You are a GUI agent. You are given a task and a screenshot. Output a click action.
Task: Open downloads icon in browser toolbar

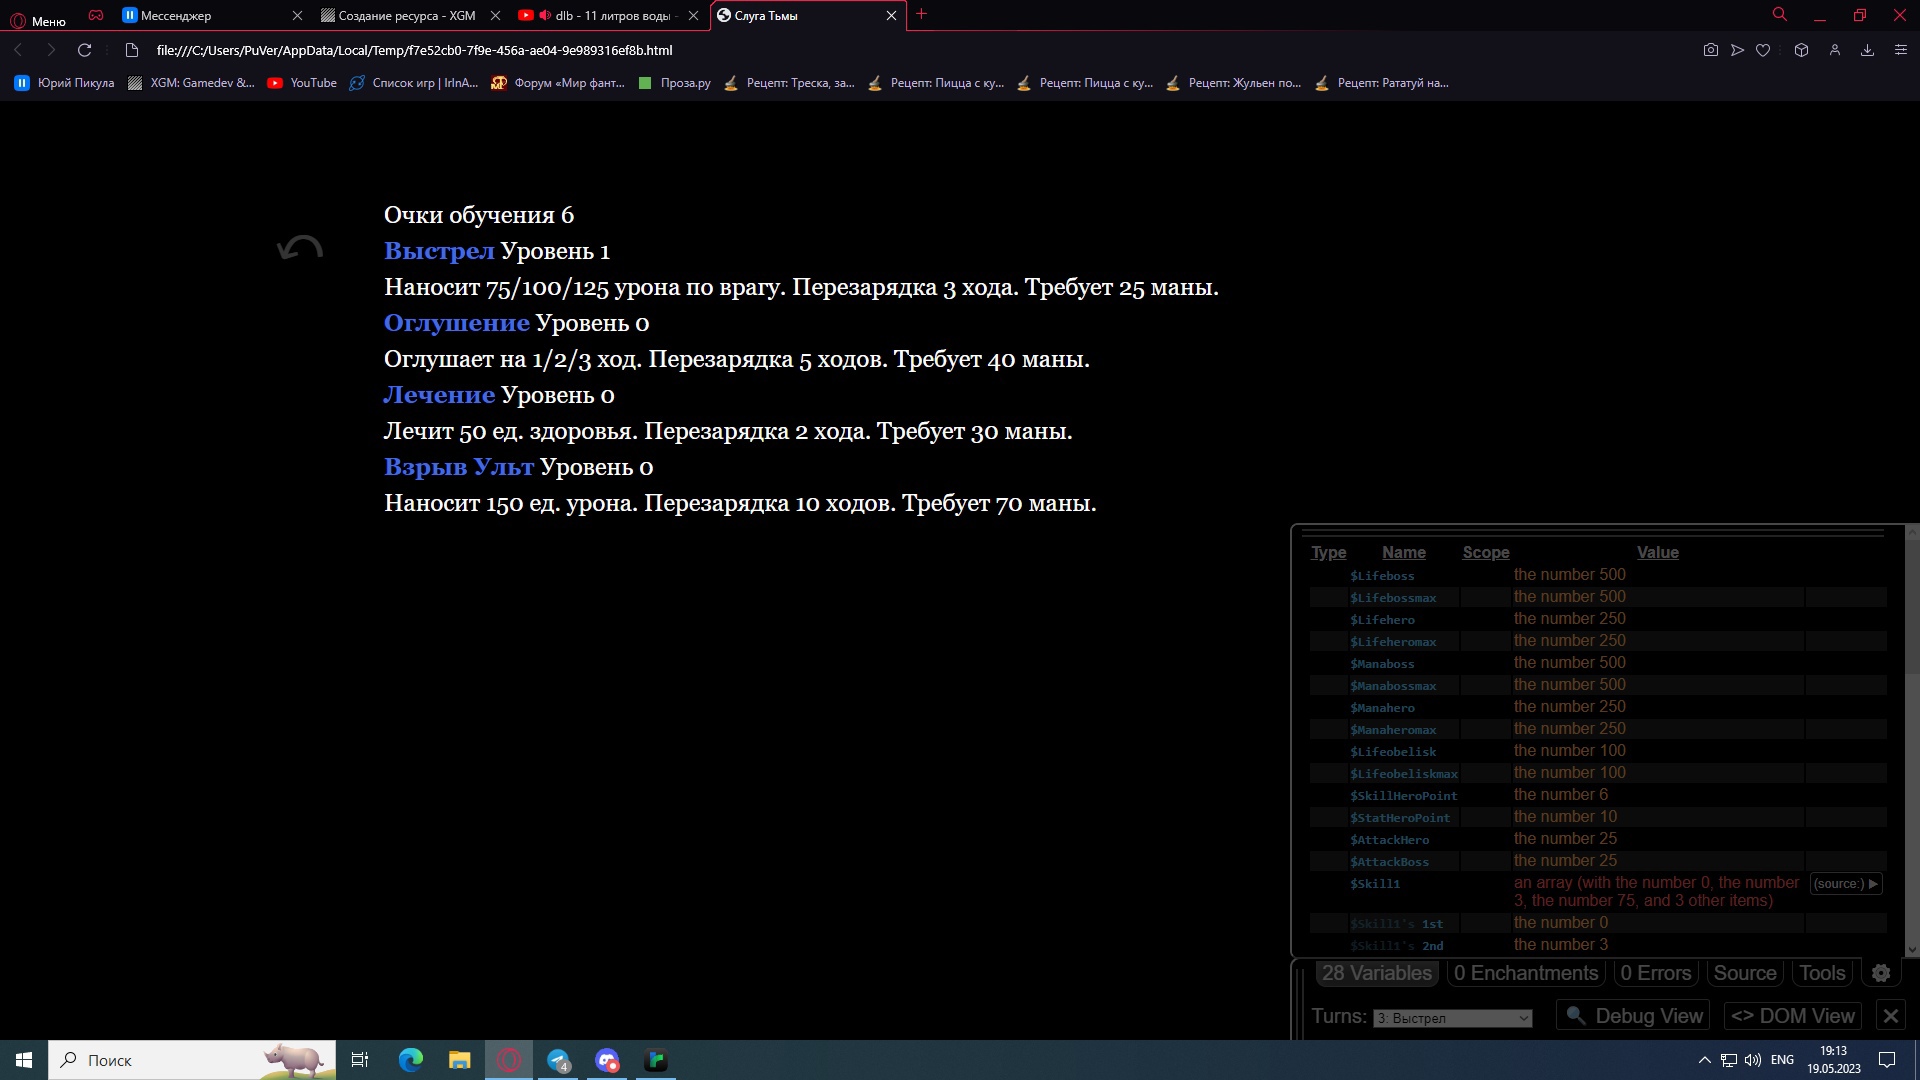click(x=1866, y=50)
